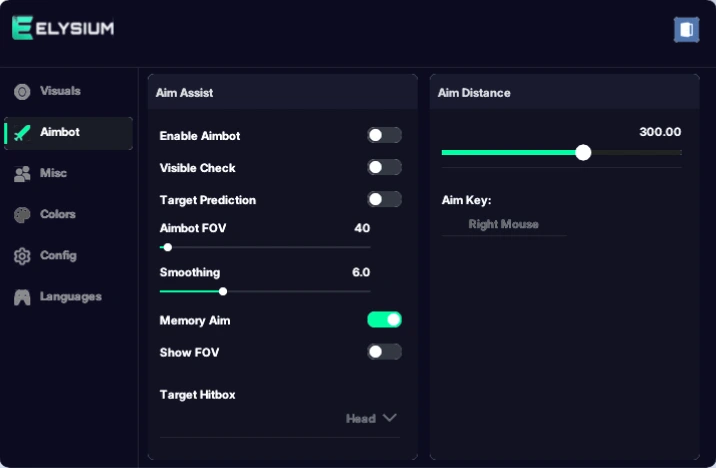Toggle the Visible Check switch

click(x=384, y=167)
